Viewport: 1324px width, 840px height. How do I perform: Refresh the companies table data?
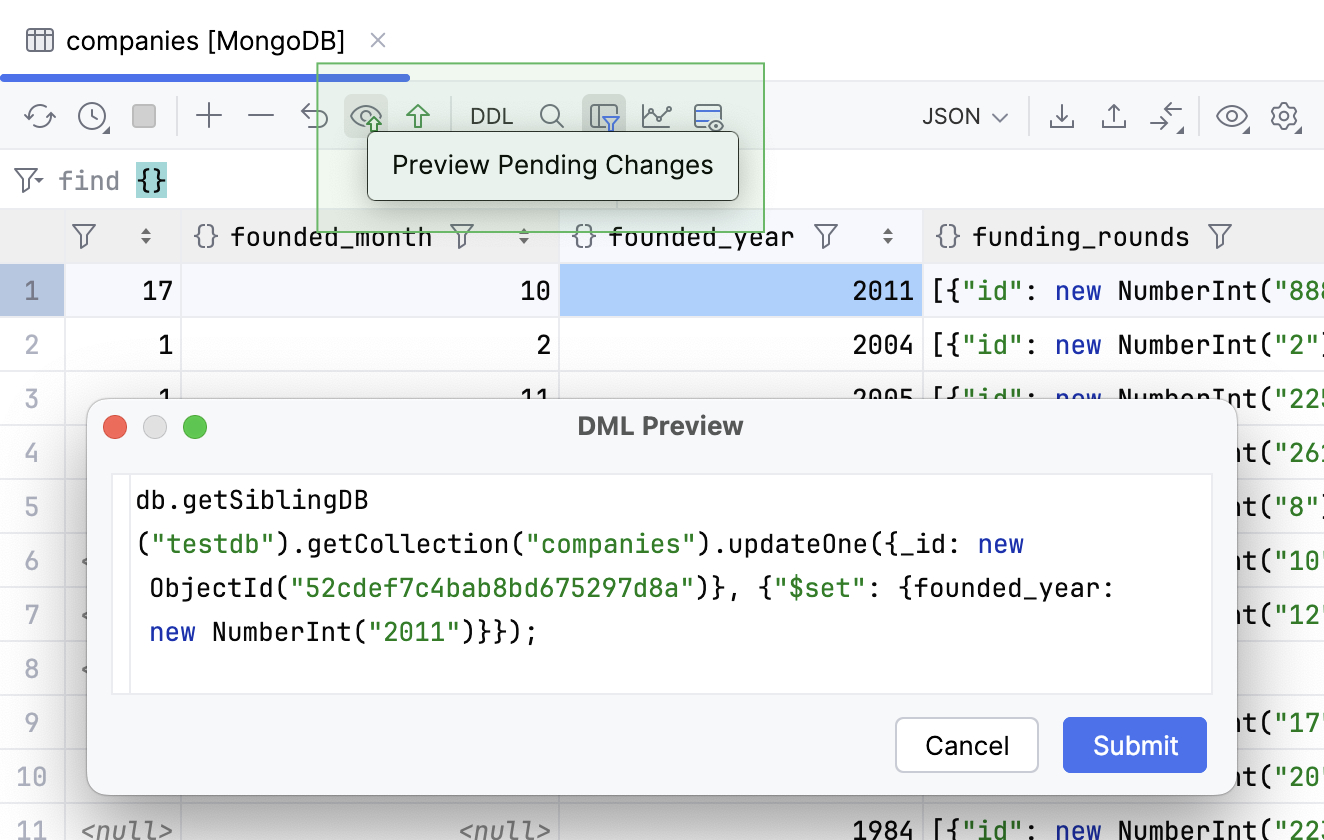pos(40,116)
